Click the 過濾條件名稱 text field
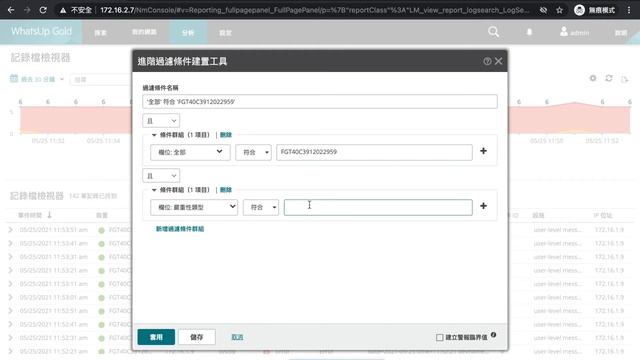The width and height of the screenshot is (640, 360). click(x=320, y=102)
